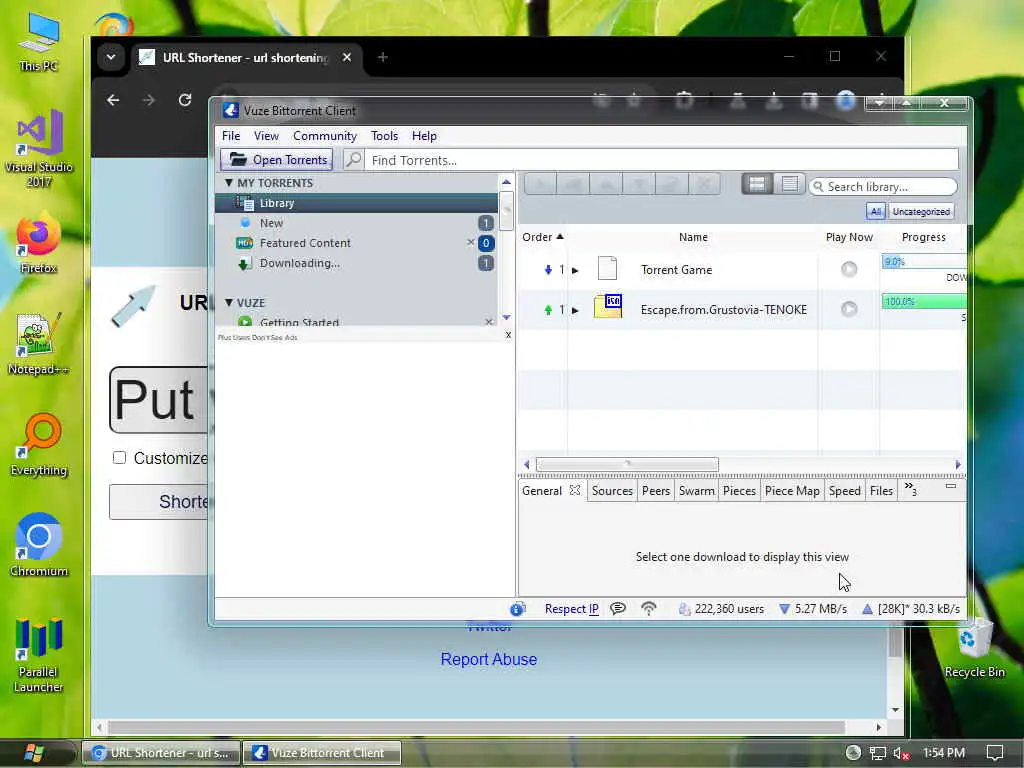Click the blue info icon in status bar

[x=517, y=609]
